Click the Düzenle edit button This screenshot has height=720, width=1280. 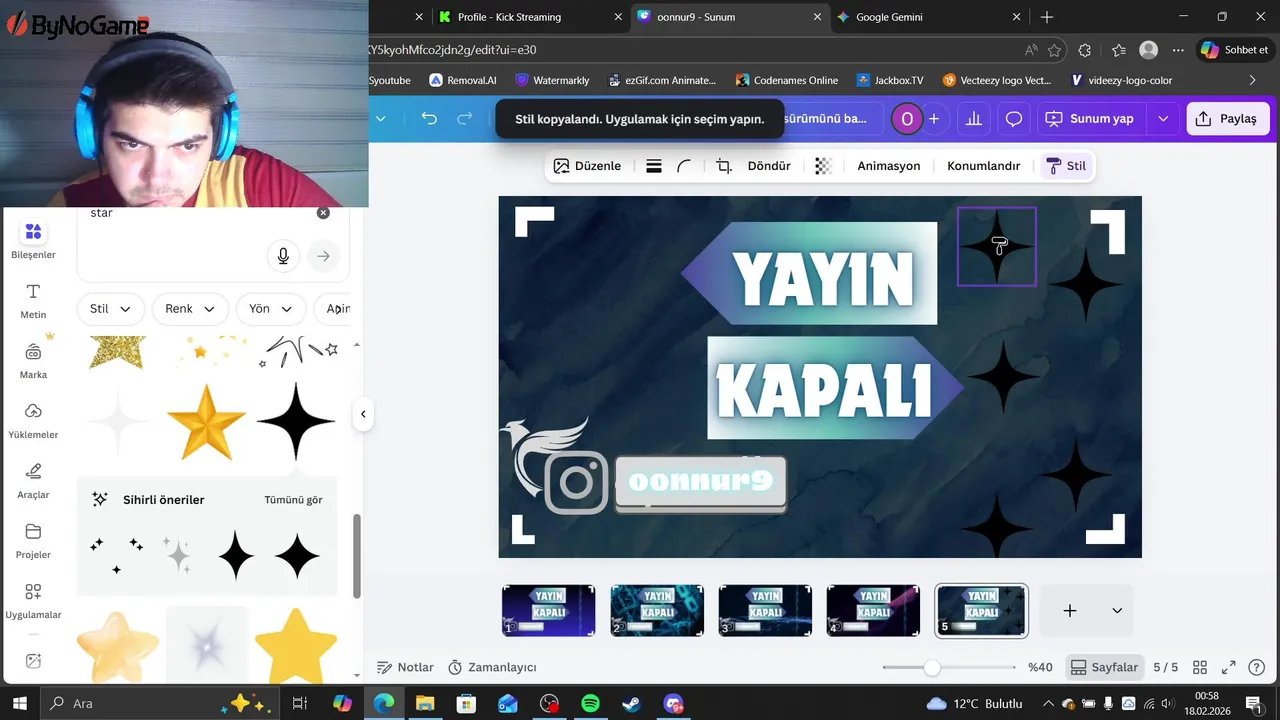587,166
